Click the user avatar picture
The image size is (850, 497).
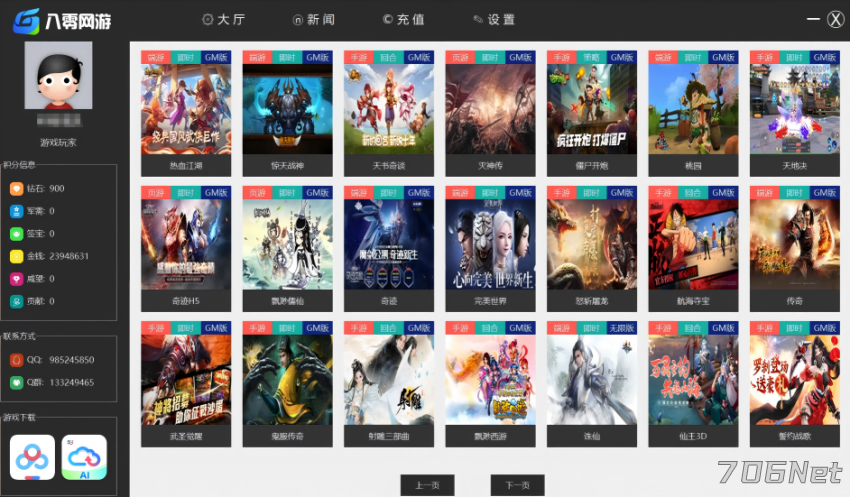(x=59, y=75)
